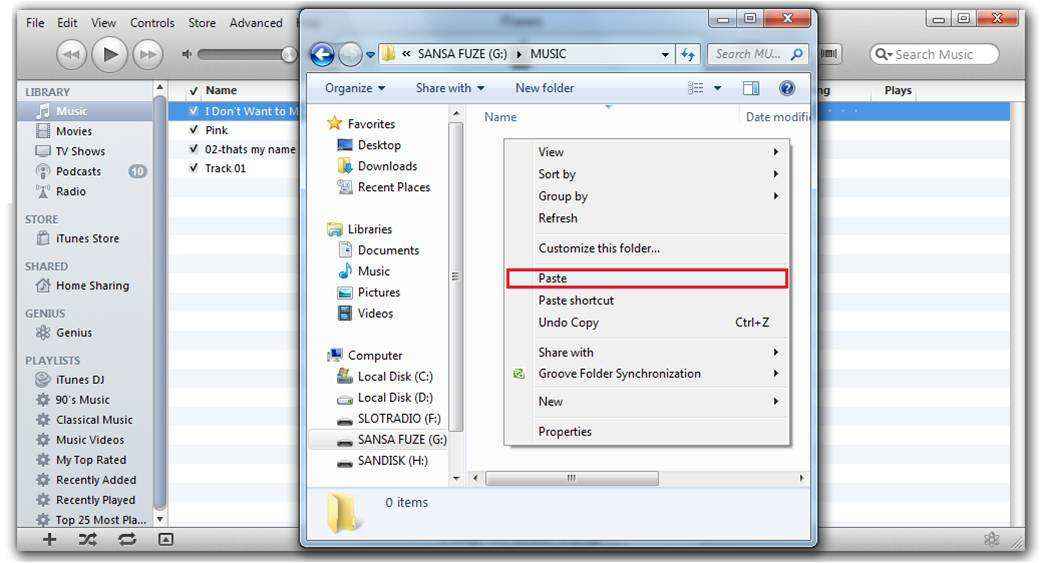This screenshot has width=1040, height=563.
Task: Expand the View submenu
Action: [x=647, y=152]
